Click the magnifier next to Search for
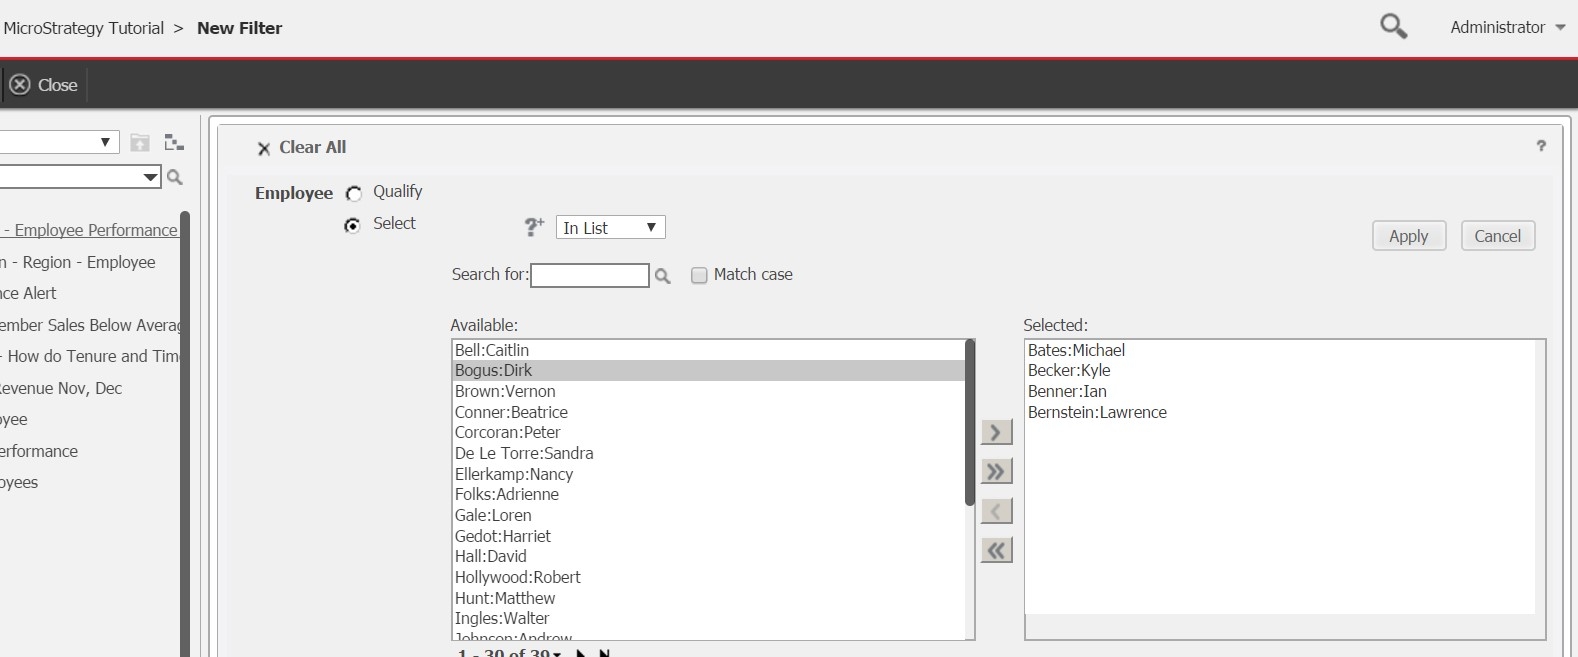This screenshot has height=657, width=1578. coord(662,276)
